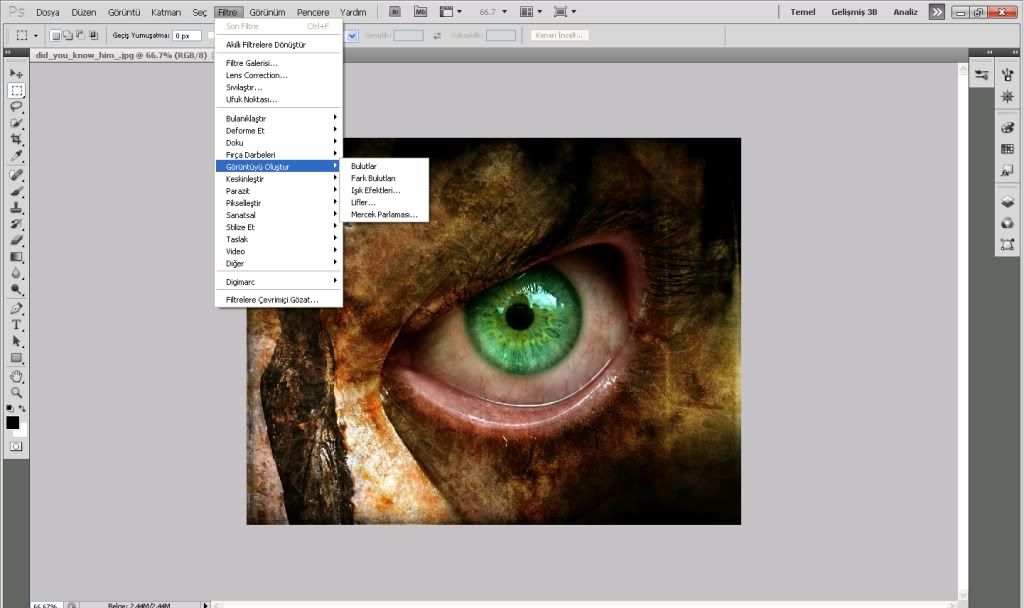Screen dimensions: 1024x608
Task: Launch Adobe Bridge from the Br icon
Action: pyautogui.click(x=394, y=12)
